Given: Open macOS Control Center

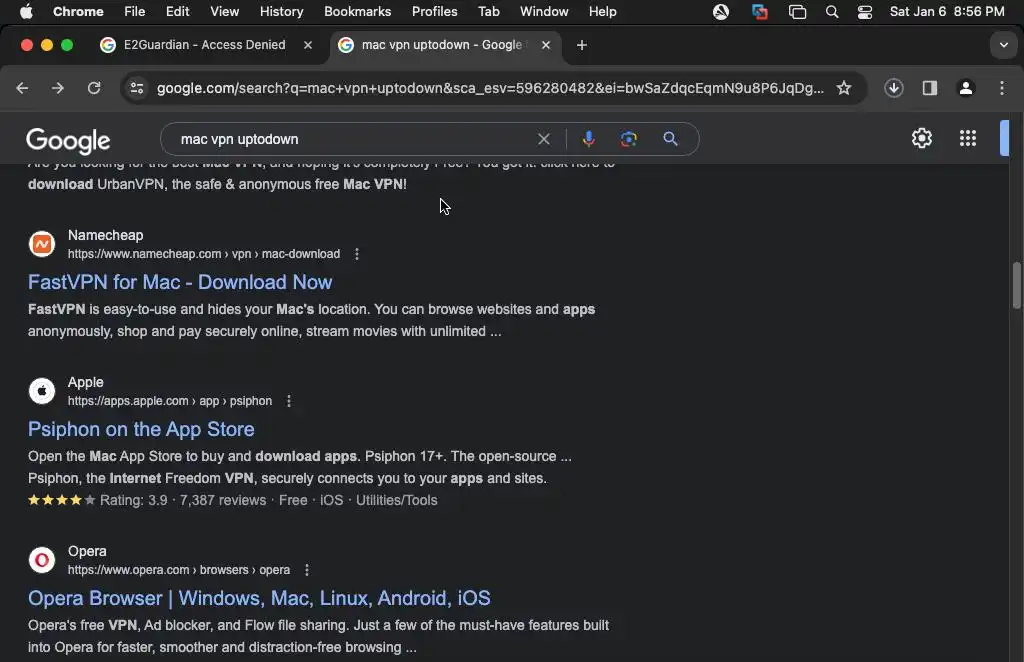Looking at the screenshot, I should point(865,11).
